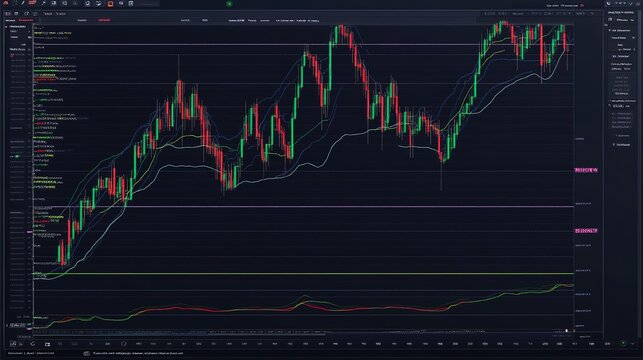Click the refresh arrow icon in the bottom toolbar
The height and width of the screenshot is (360, 643).
click(32, 344)
